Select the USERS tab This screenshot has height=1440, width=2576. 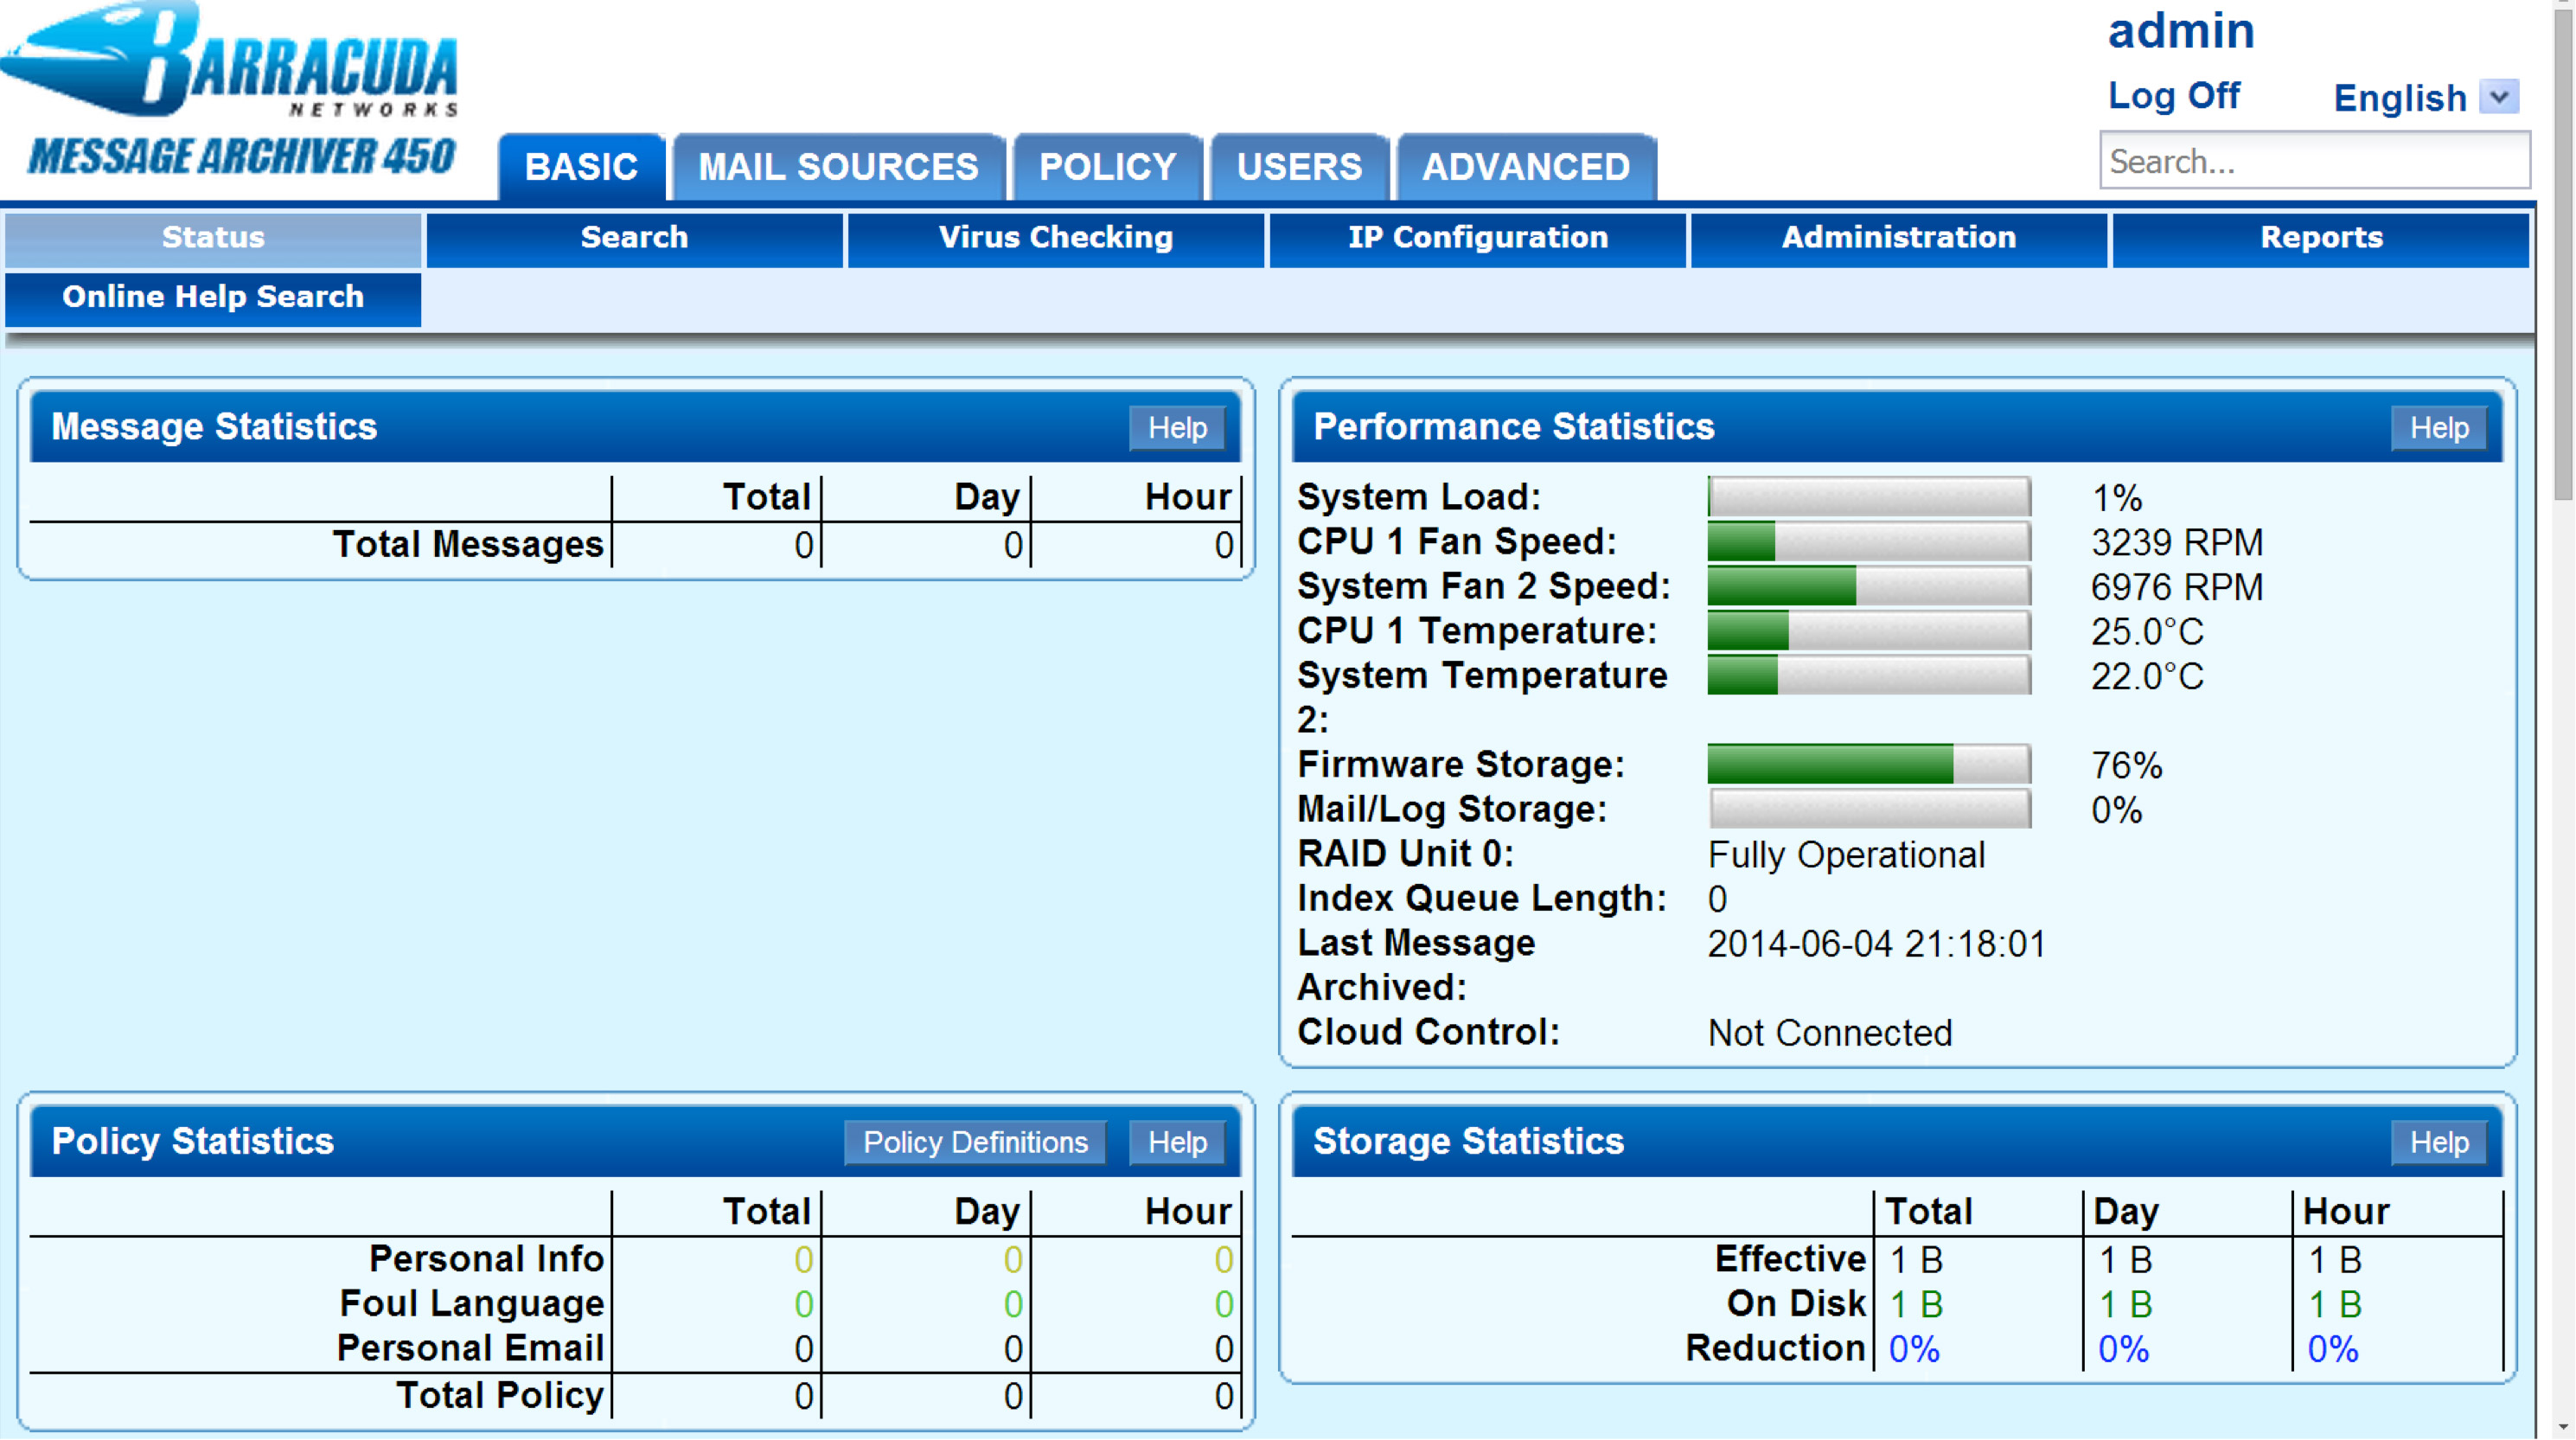click(1298, 167)
